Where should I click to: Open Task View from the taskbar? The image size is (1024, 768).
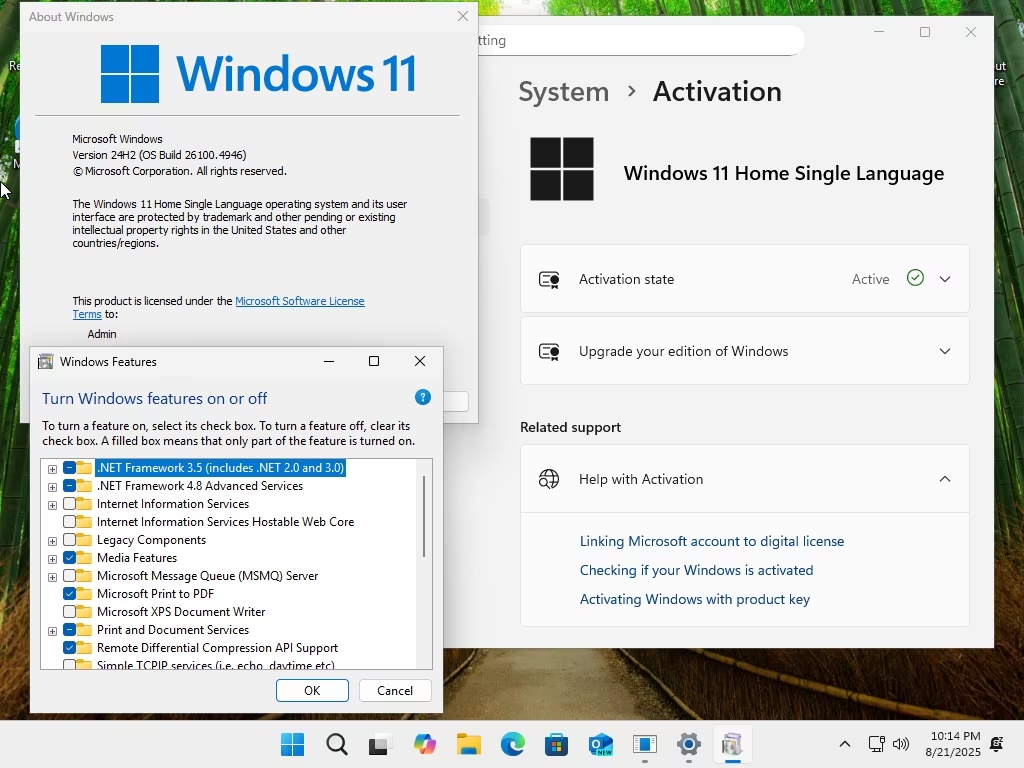pyautogui.click(x=380, y=744)
